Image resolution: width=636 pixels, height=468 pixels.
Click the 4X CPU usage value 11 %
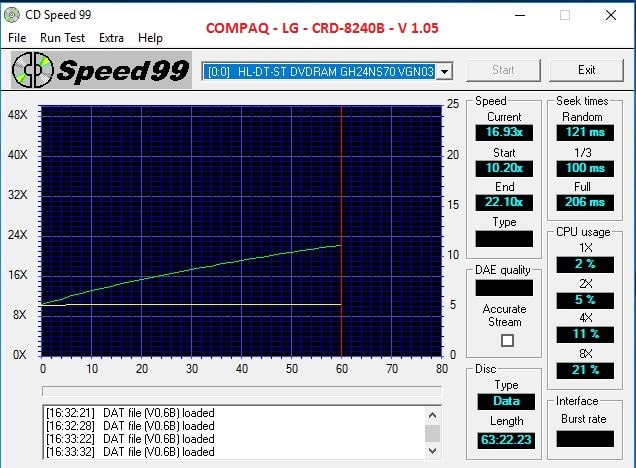[585, 335]
